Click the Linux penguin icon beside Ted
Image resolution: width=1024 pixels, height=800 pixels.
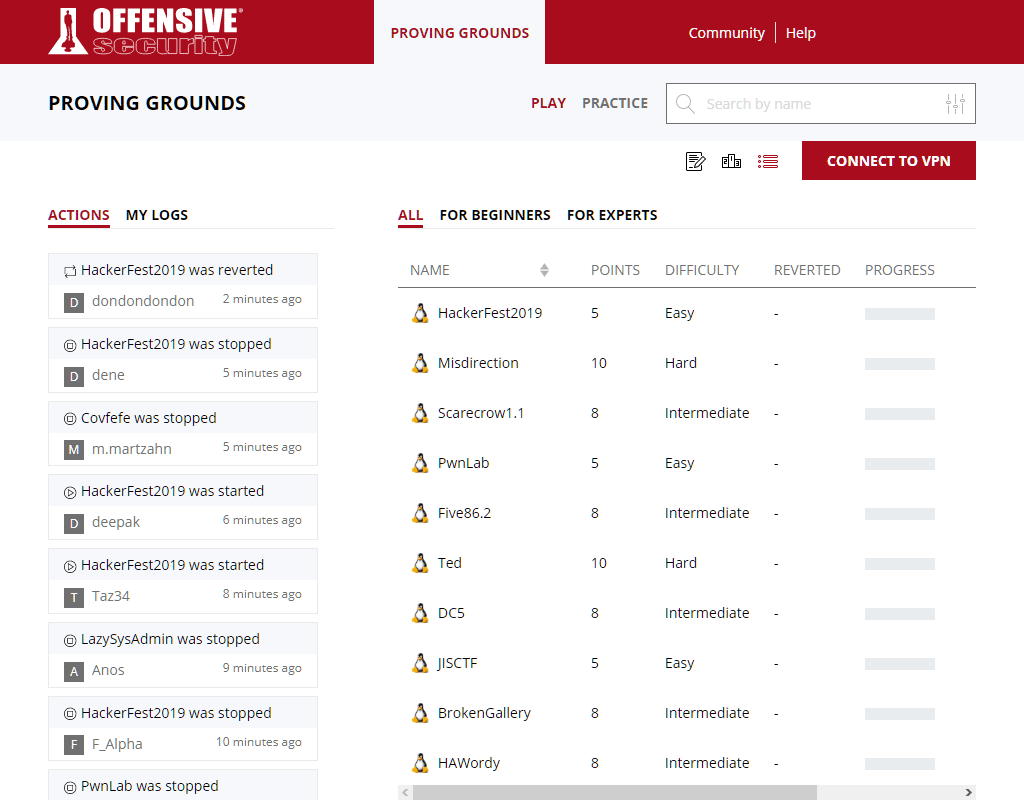pos(421,563)
